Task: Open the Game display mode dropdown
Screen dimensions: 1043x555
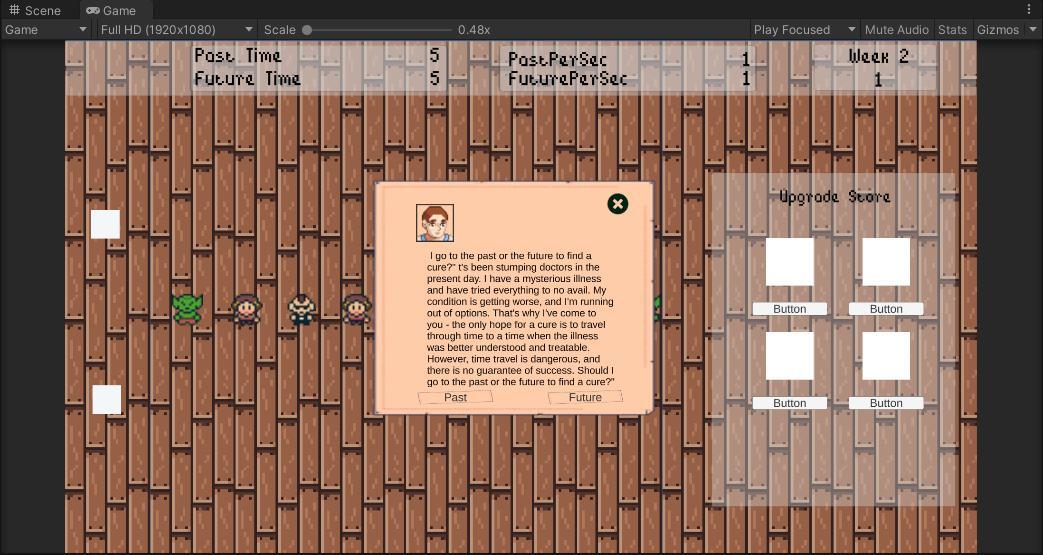Action: click(46, 30)
